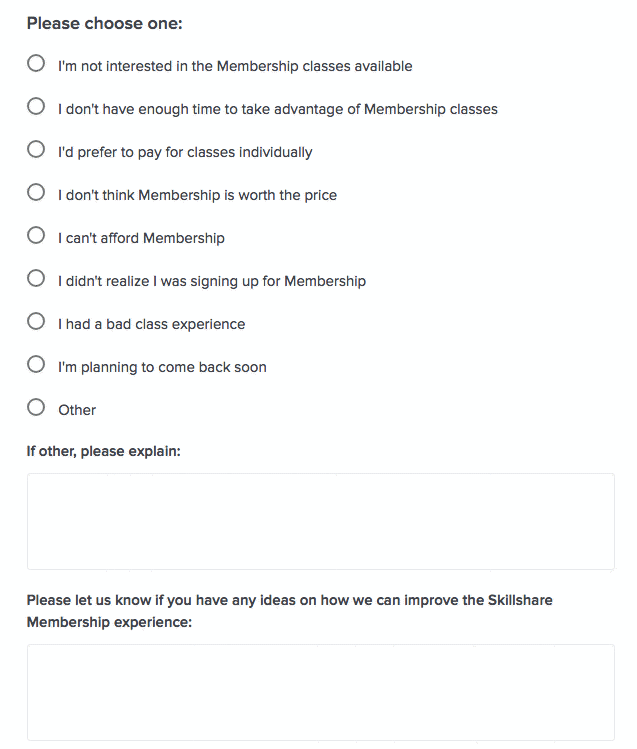Focus the Skillshare Membership improvement ideas text area
This screenshot has height=749, width=637.
[x=320, y=692]
